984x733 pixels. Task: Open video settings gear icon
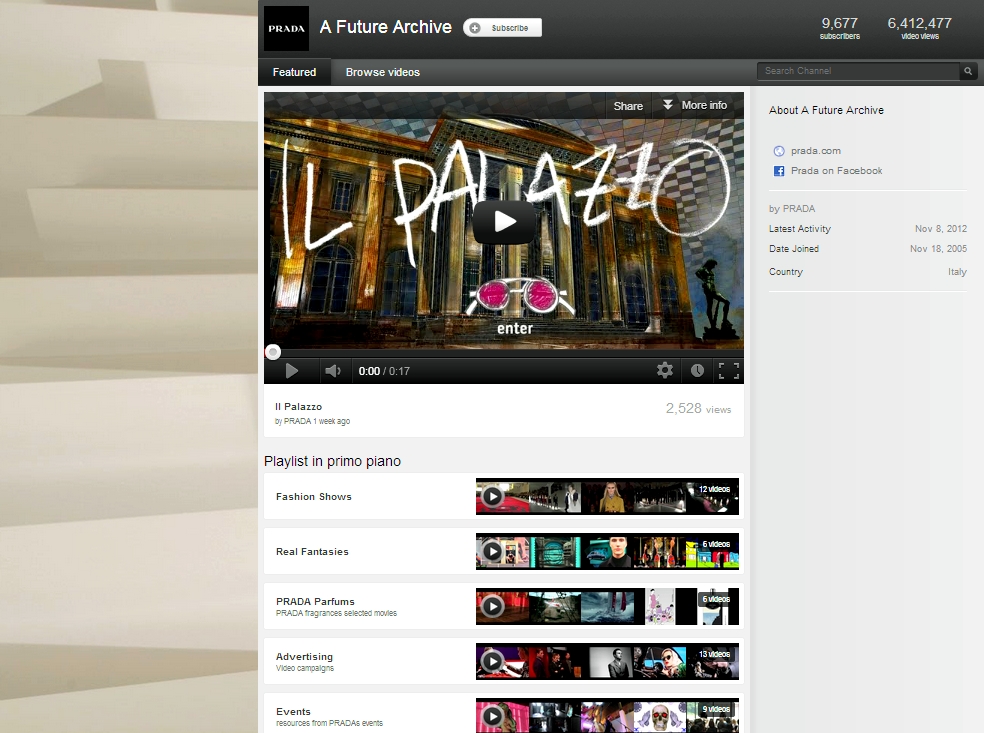[x=665, y=371]
